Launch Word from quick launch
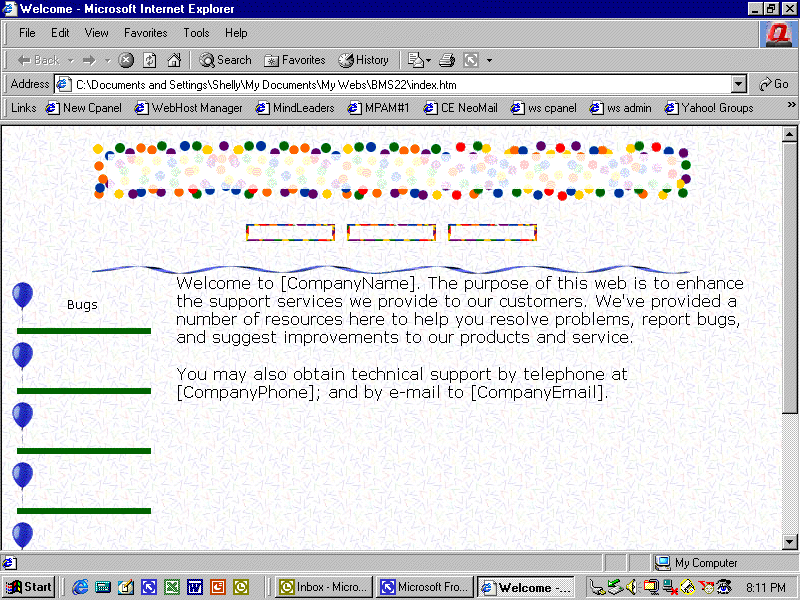800x600 pixels. coord(194,587)
